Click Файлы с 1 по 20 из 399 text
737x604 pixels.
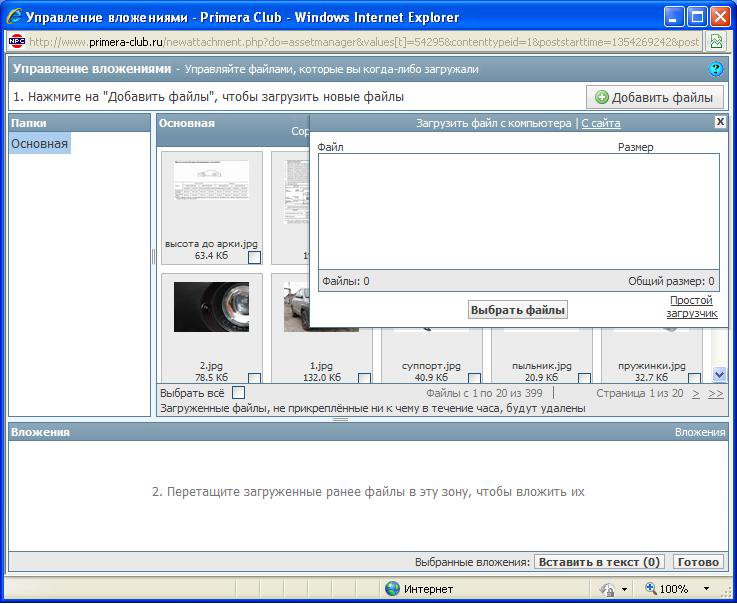click(484, 393)
